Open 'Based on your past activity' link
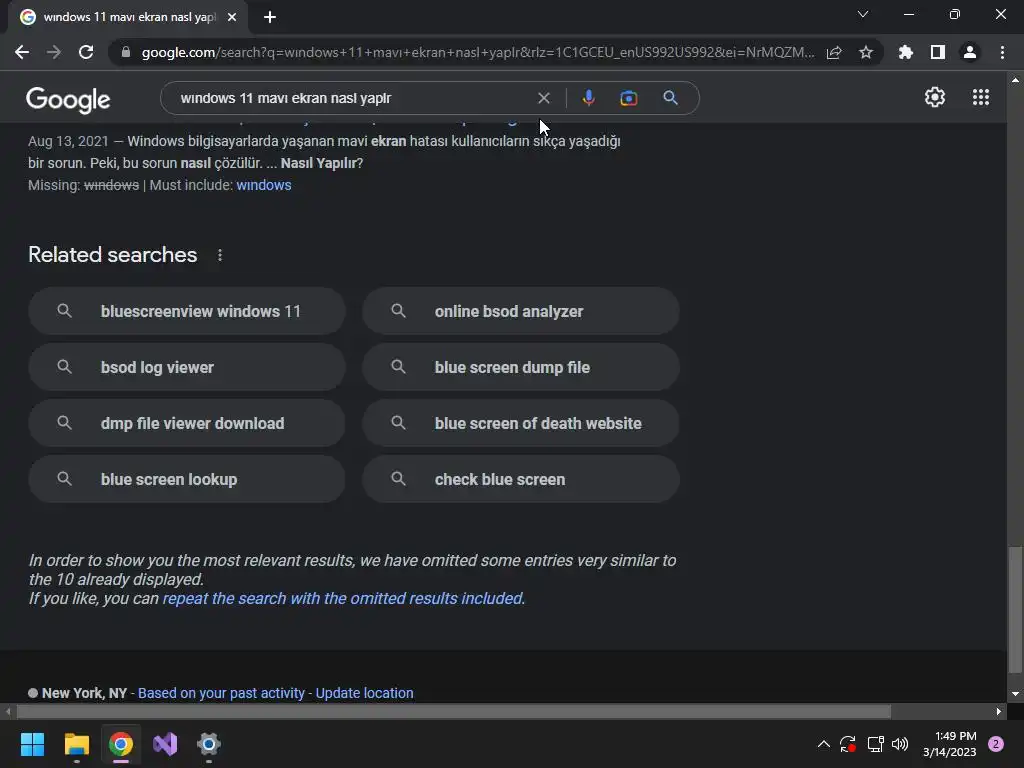1024x768 pixels. (221, 693)
